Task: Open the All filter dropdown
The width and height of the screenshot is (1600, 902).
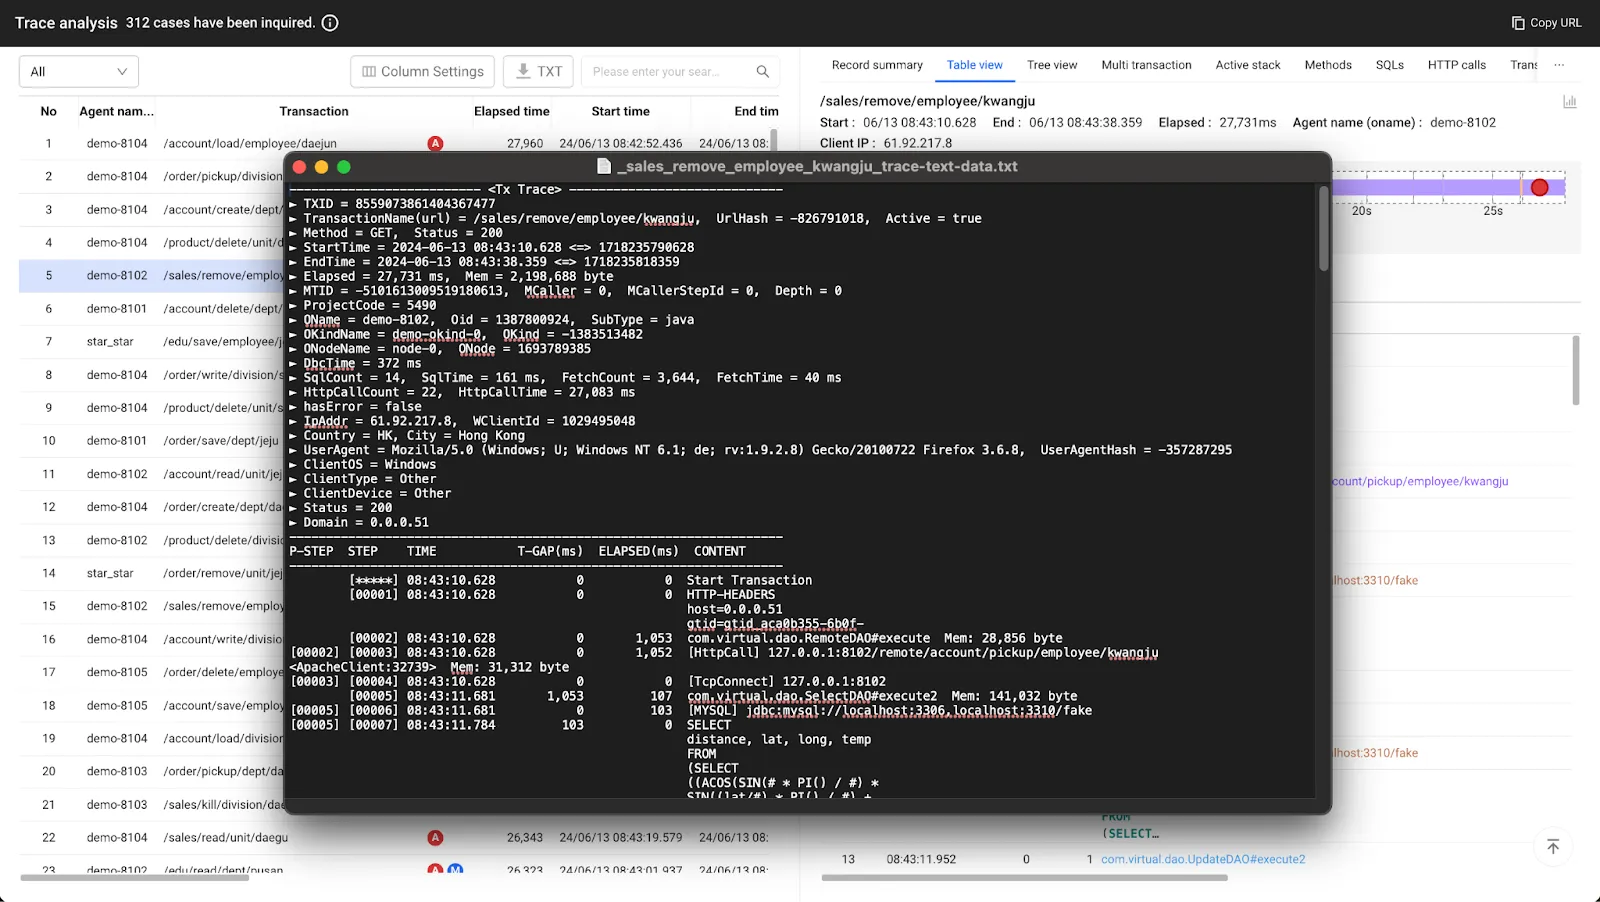Action: coord(79,72)
